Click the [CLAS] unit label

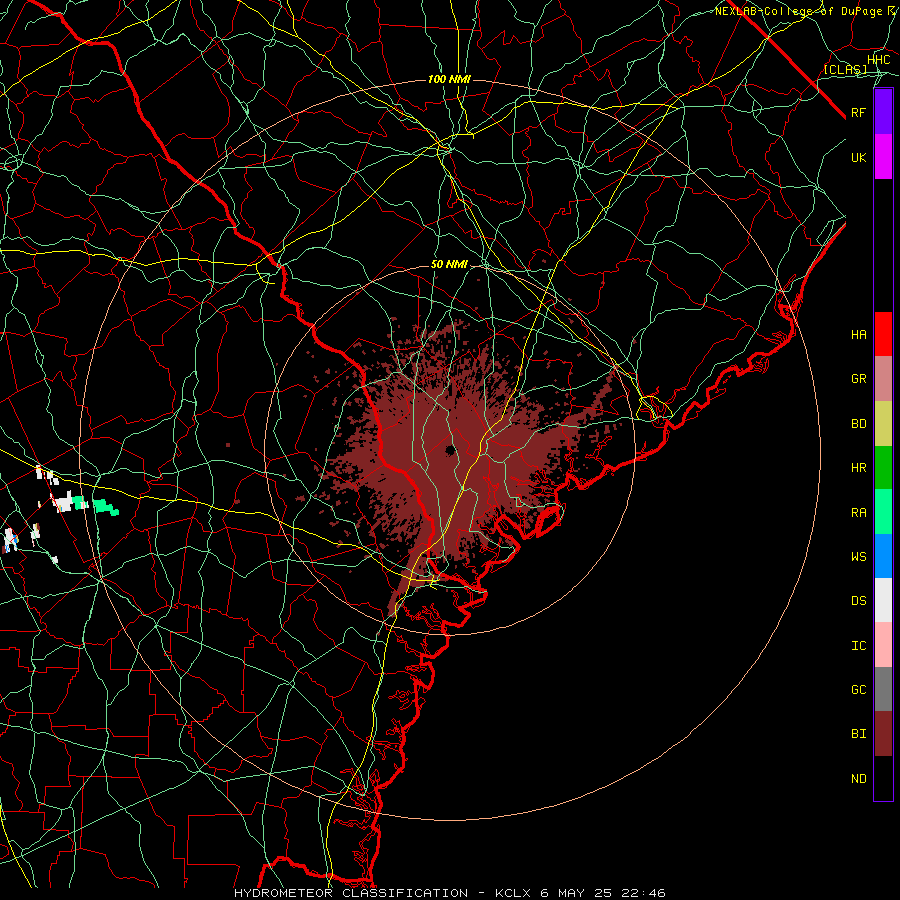coord(845,69)
